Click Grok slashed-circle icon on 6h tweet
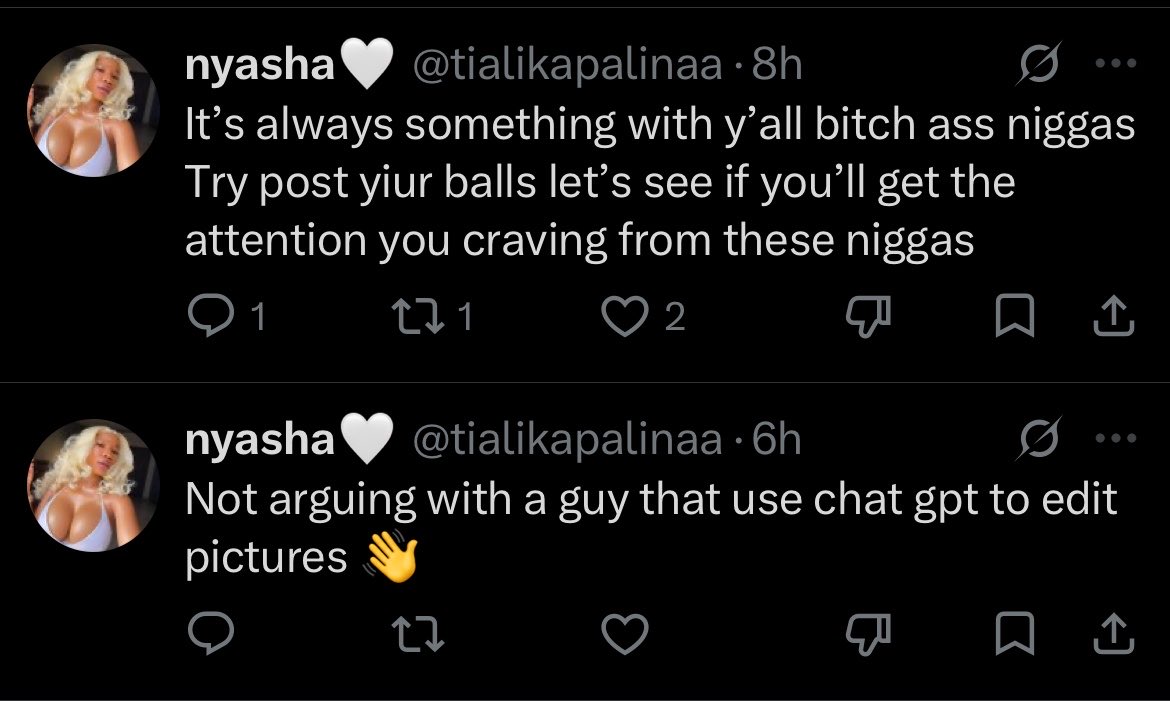This screenshot has height=701, width=1170. click(x=1038, y=438)
